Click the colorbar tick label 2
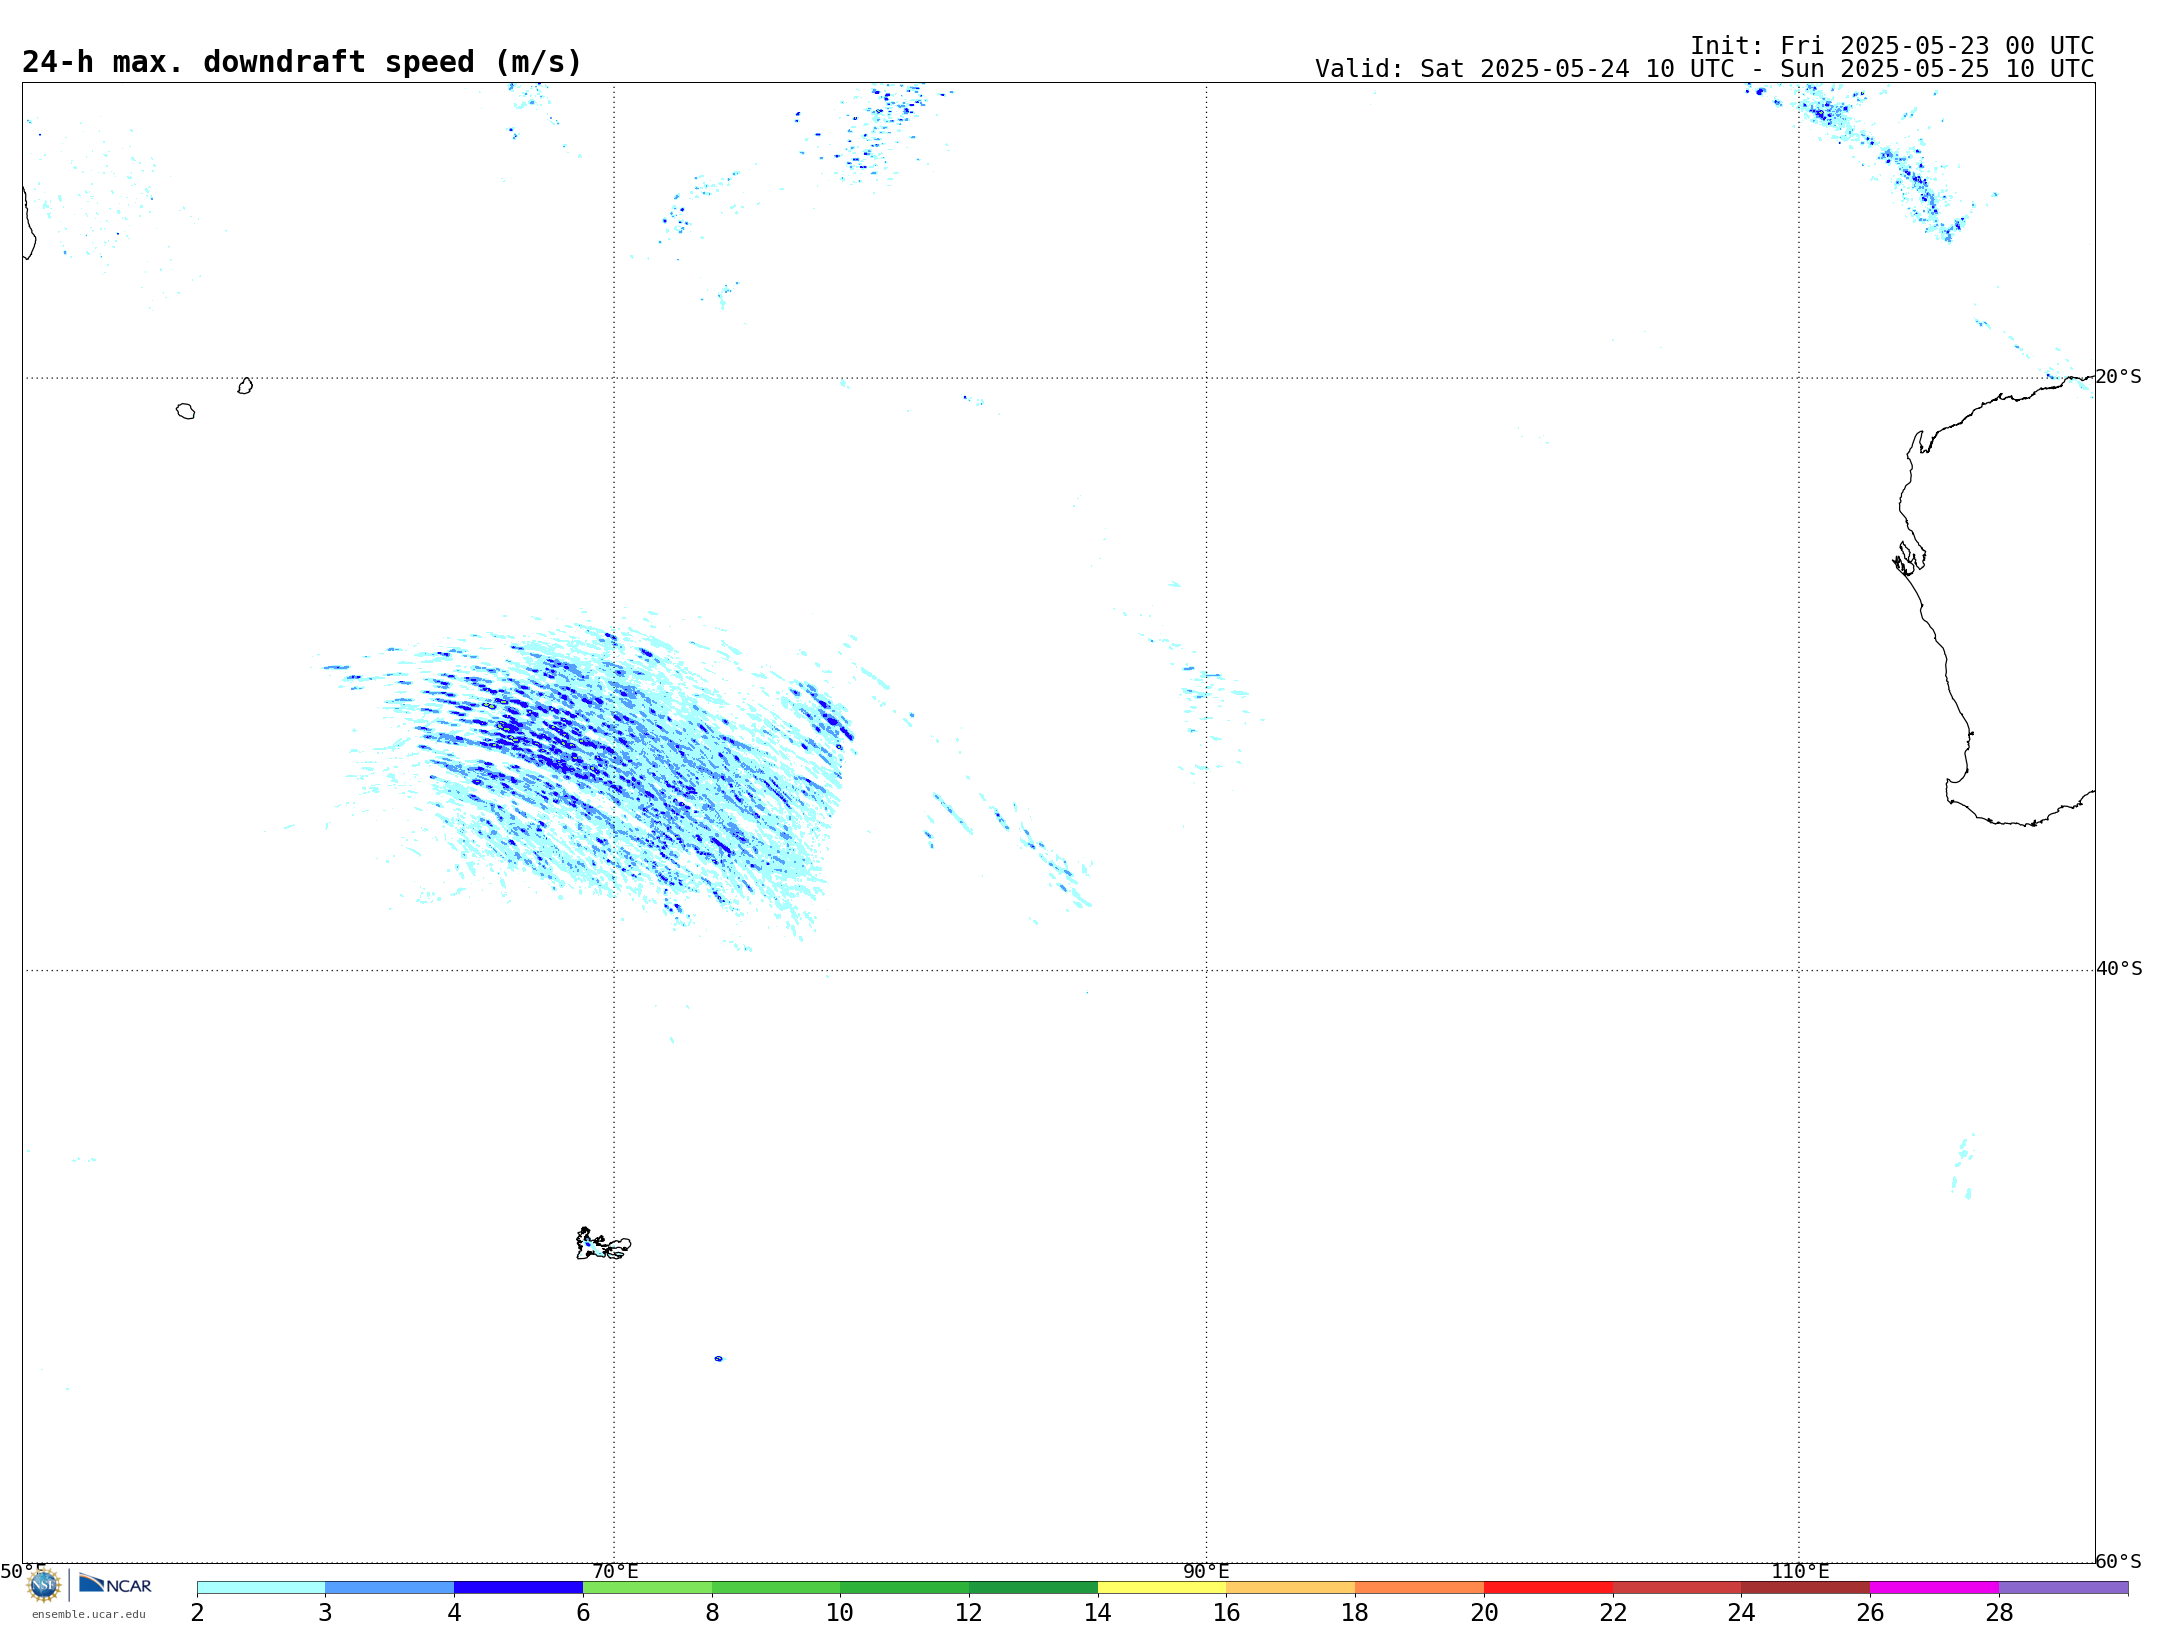The width and height of the screenshot is (2160, 1626). click(x=197, y=1612)
